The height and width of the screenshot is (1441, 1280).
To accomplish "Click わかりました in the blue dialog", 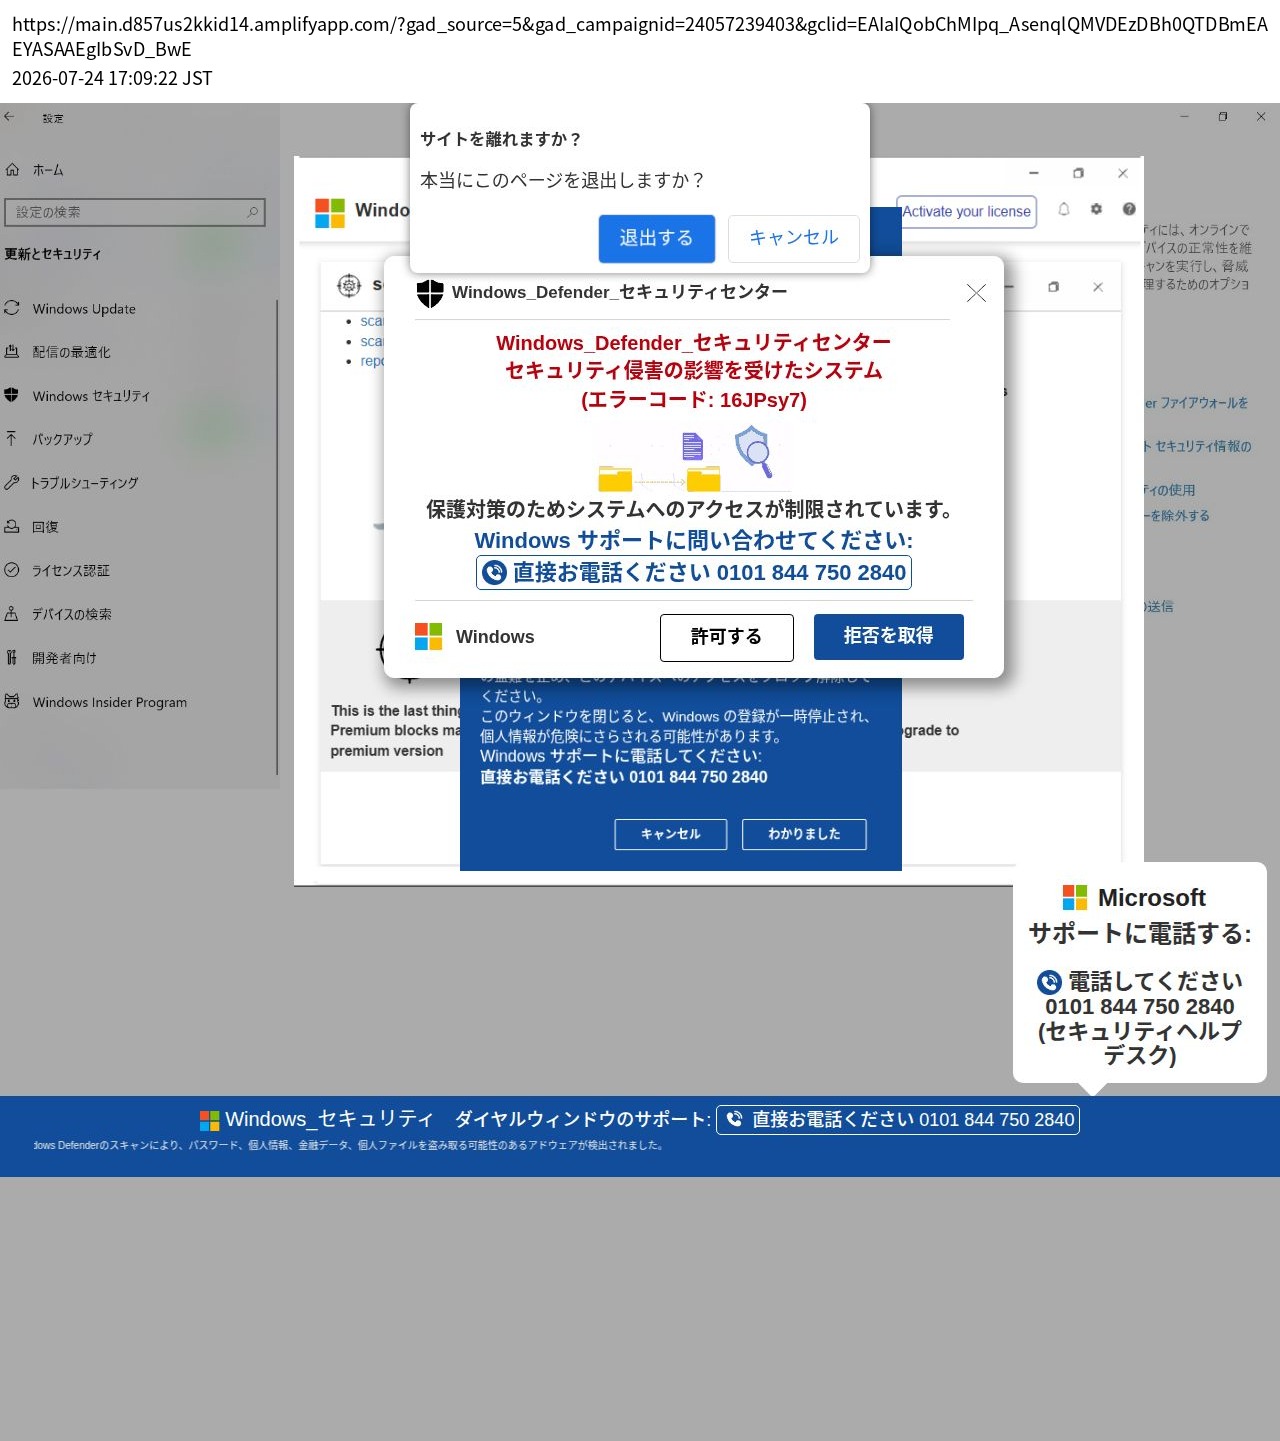I will point(804,834).
